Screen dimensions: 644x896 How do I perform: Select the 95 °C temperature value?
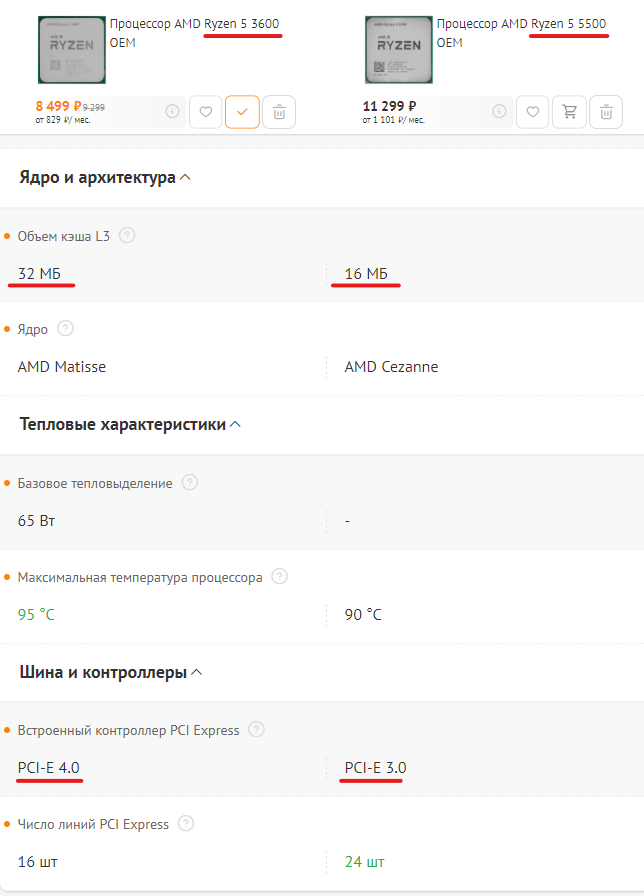pyautogui.click(x=36, y=615)
